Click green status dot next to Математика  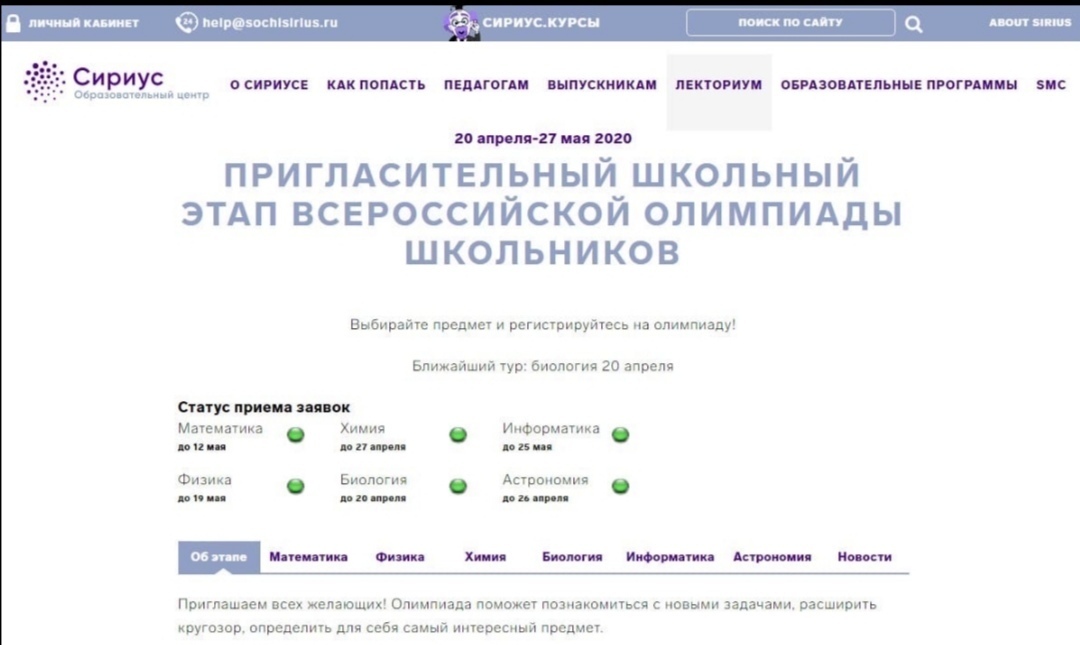296,435
